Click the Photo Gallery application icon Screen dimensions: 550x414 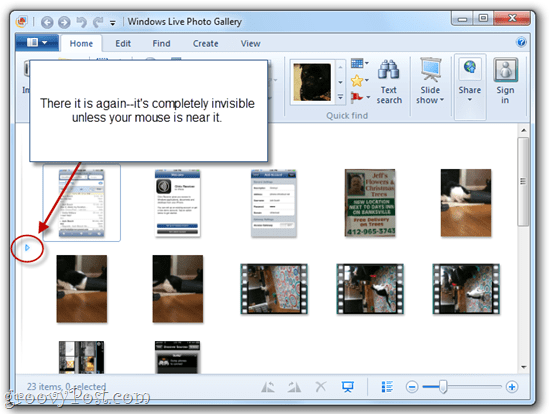(22, 22)
